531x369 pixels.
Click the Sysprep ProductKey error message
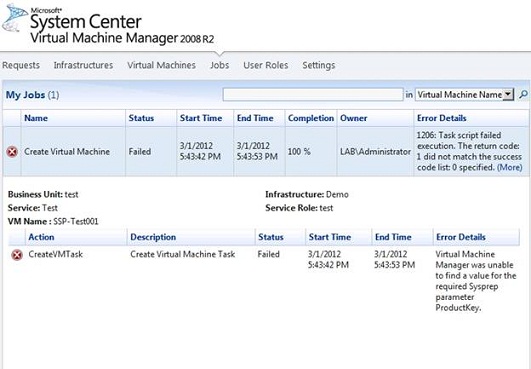tap(476, 281)
